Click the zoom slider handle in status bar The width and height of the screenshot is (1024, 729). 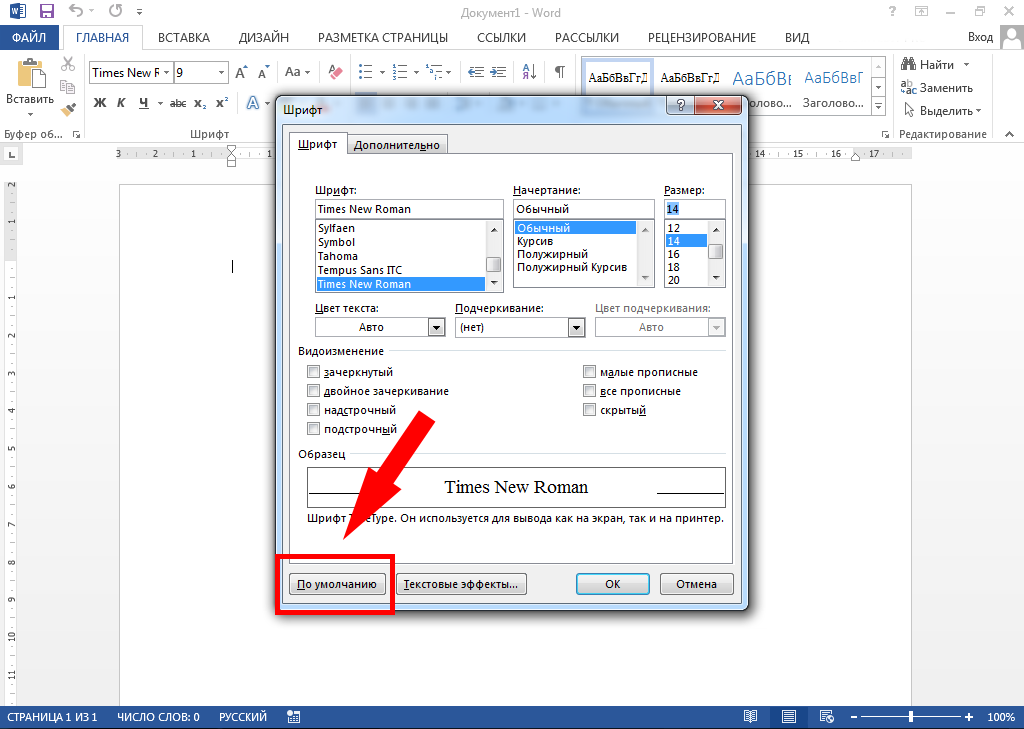pos(910,717)
